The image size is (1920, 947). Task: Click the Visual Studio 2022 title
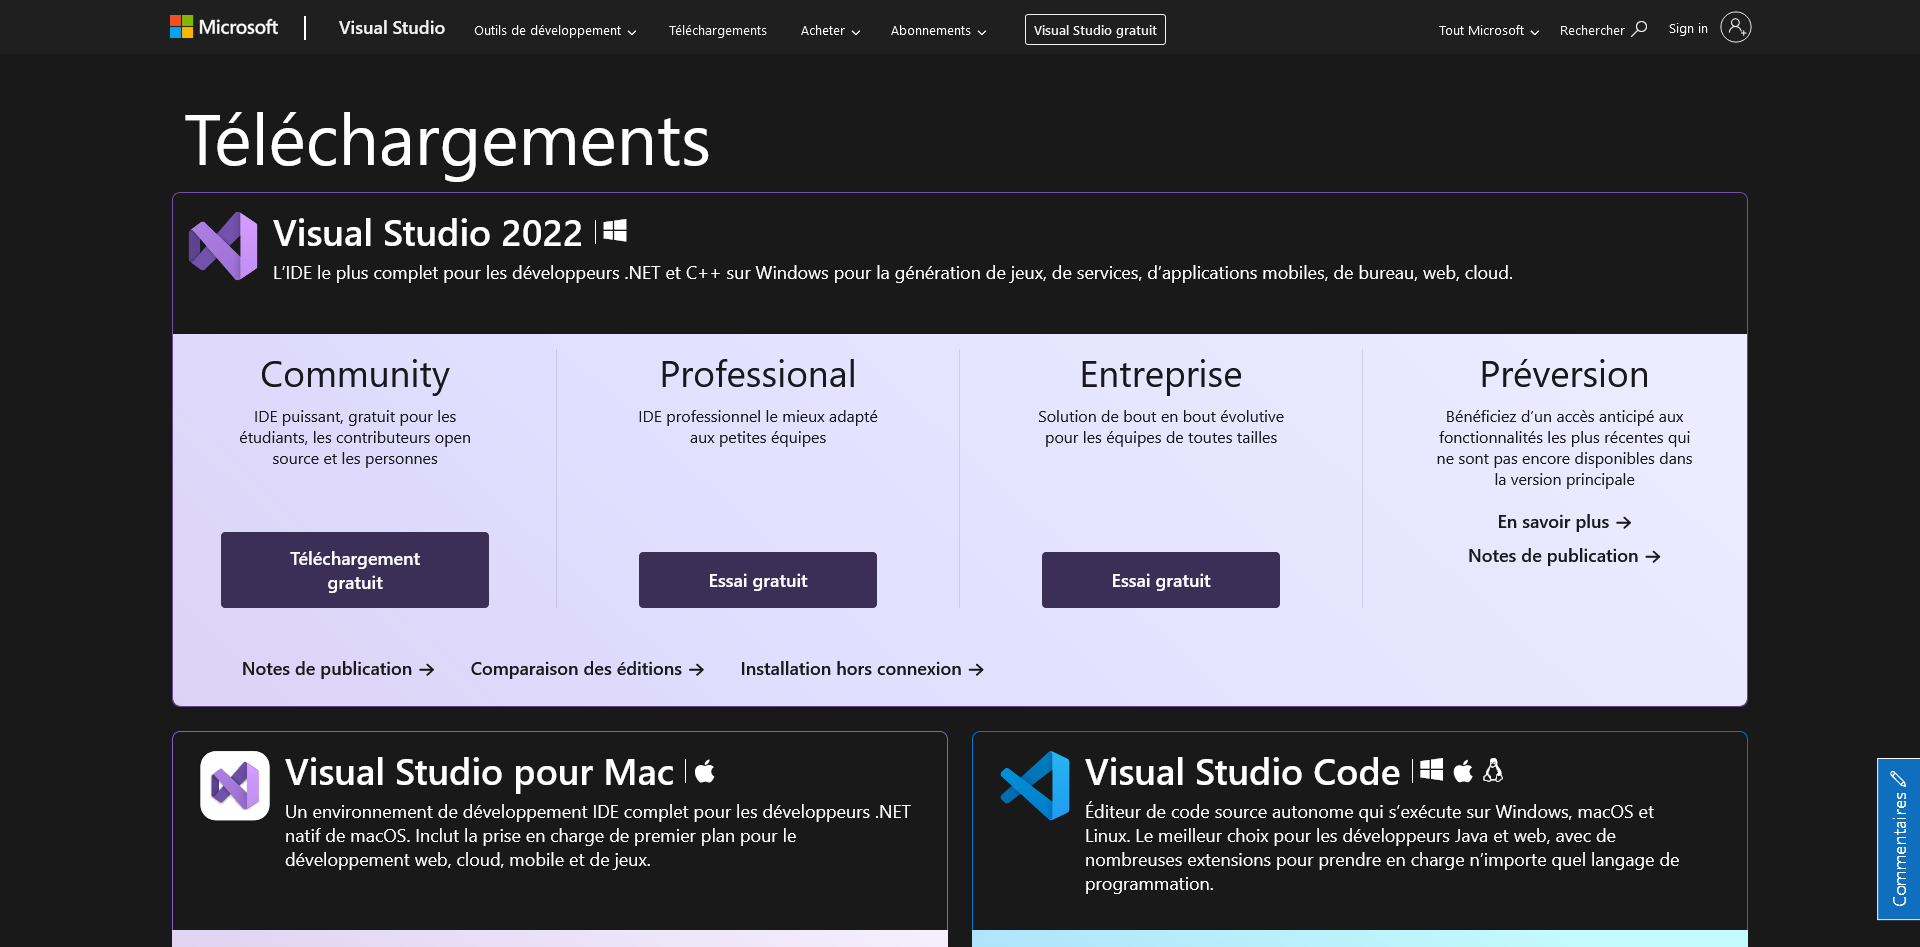click(427, 233)
